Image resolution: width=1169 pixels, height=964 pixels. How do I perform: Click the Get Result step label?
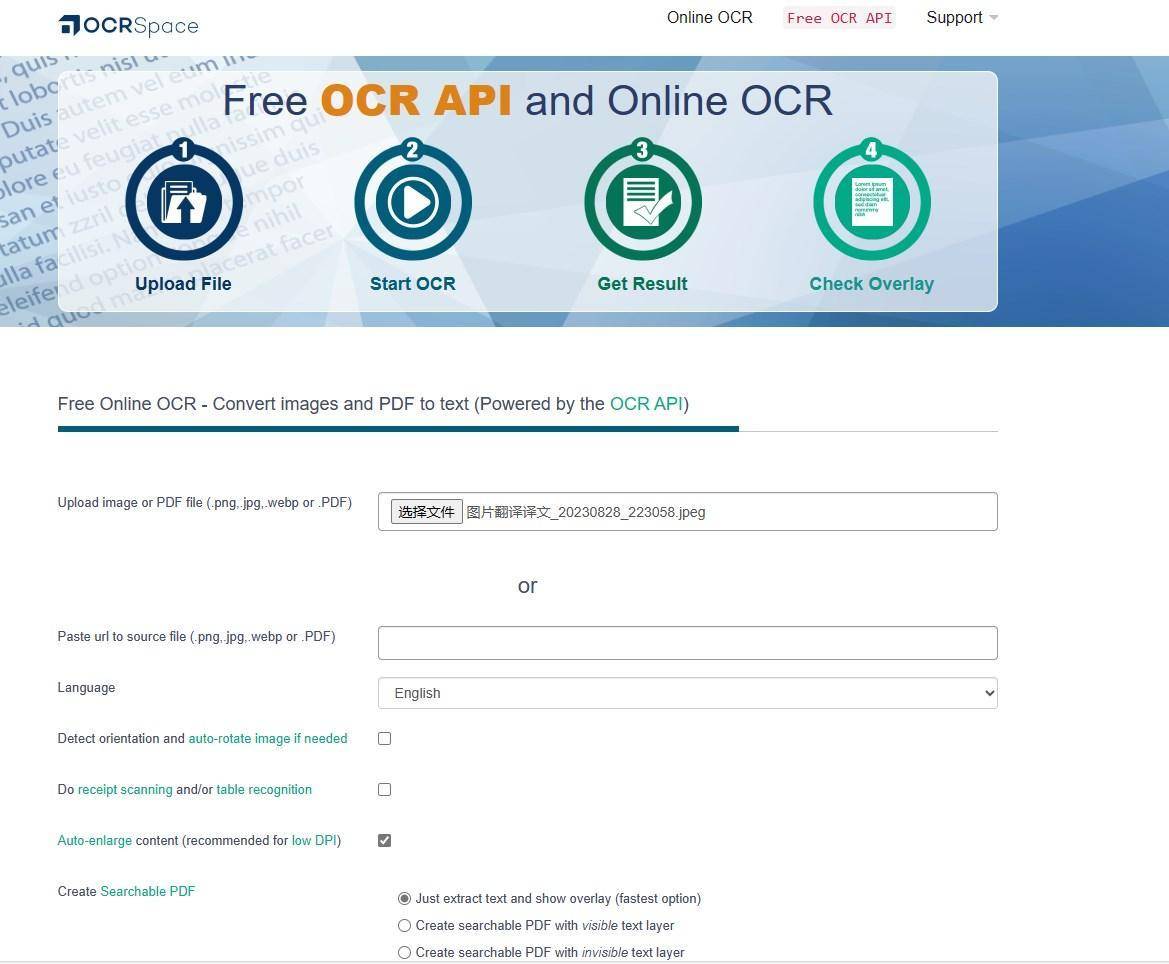(643, 283)
